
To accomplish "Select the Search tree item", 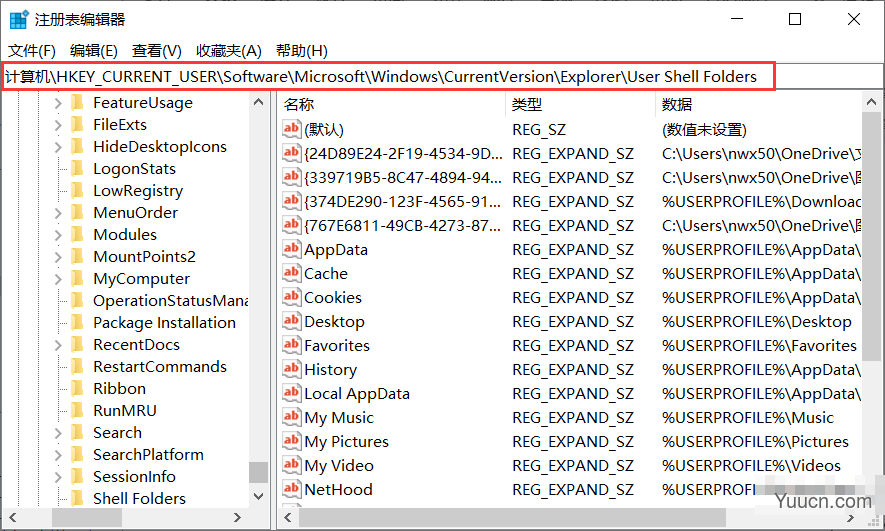I will (117, 433).
